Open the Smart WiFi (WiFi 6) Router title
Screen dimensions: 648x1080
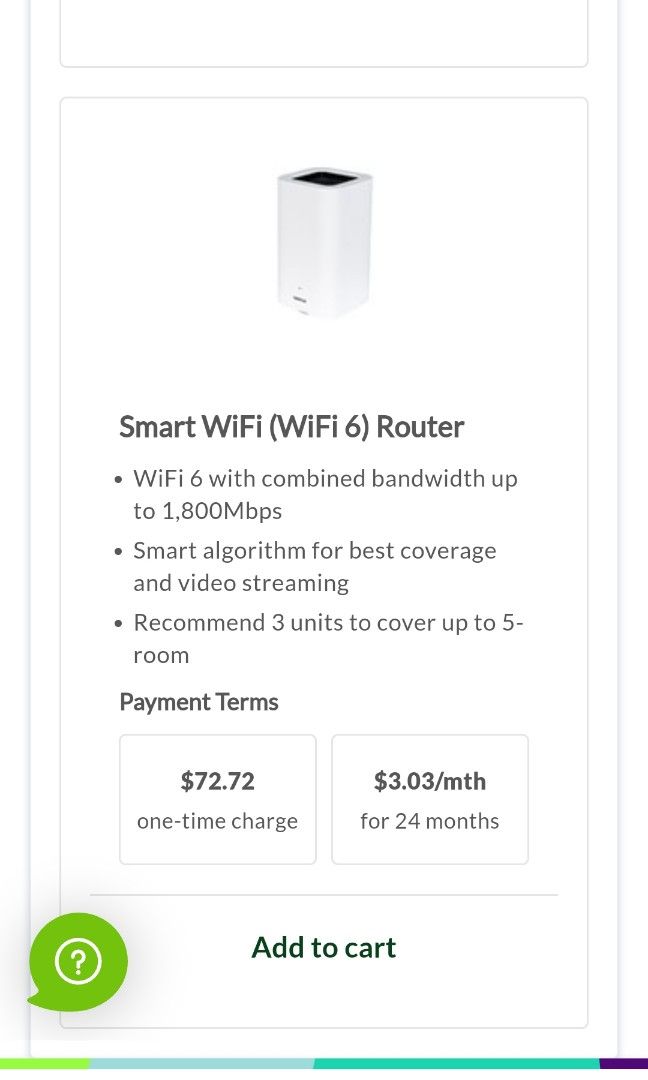[291, 427]
